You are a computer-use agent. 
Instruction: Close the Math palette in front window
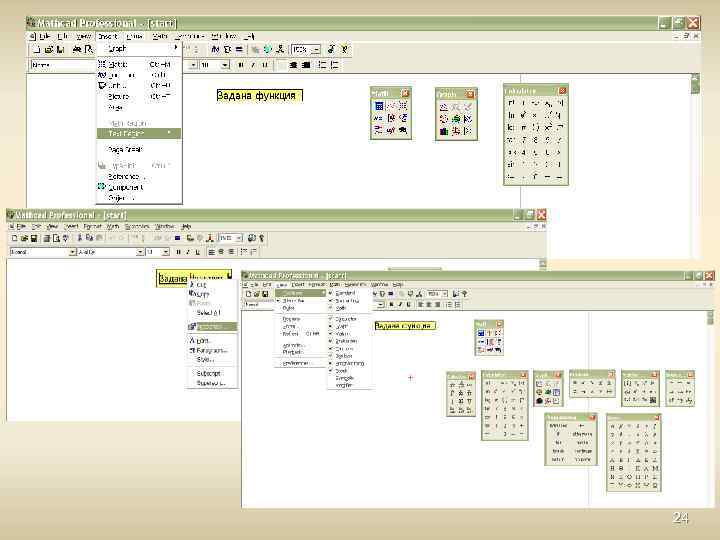coord(499,324)
